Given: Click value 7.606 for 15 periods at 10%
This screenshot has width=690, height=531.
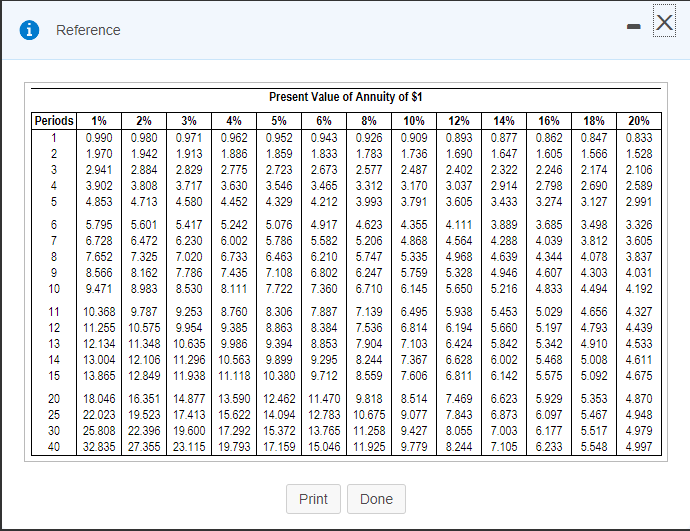Looking at the screenshot, I should 414,376.
